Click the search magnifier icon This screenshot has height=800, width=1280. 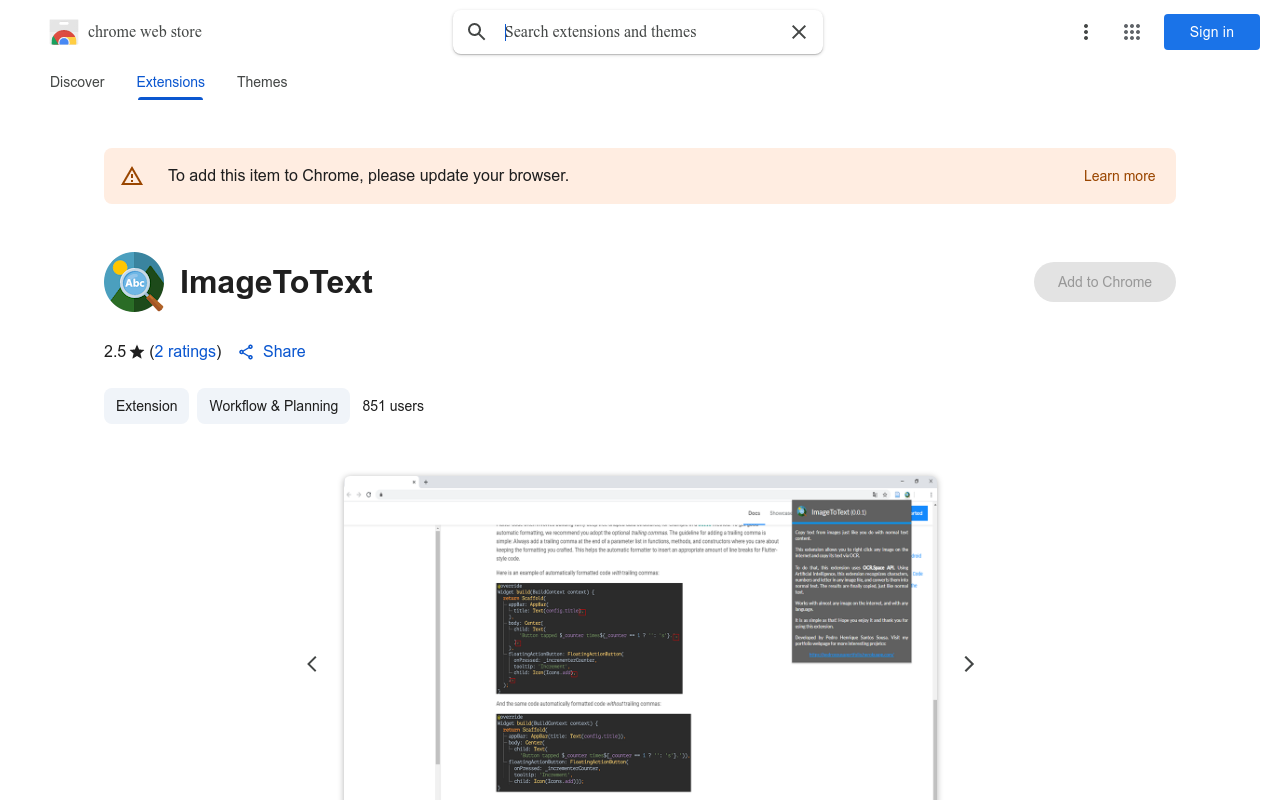click(x=477, y=32)
